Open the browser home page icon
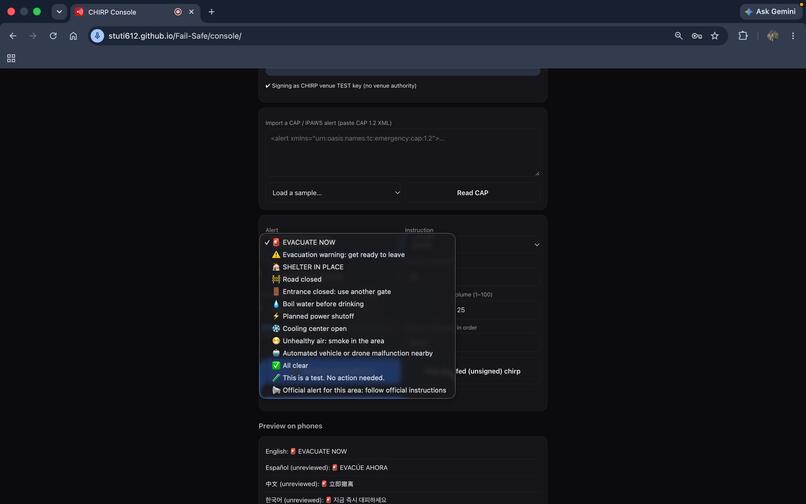 (74, 36)
